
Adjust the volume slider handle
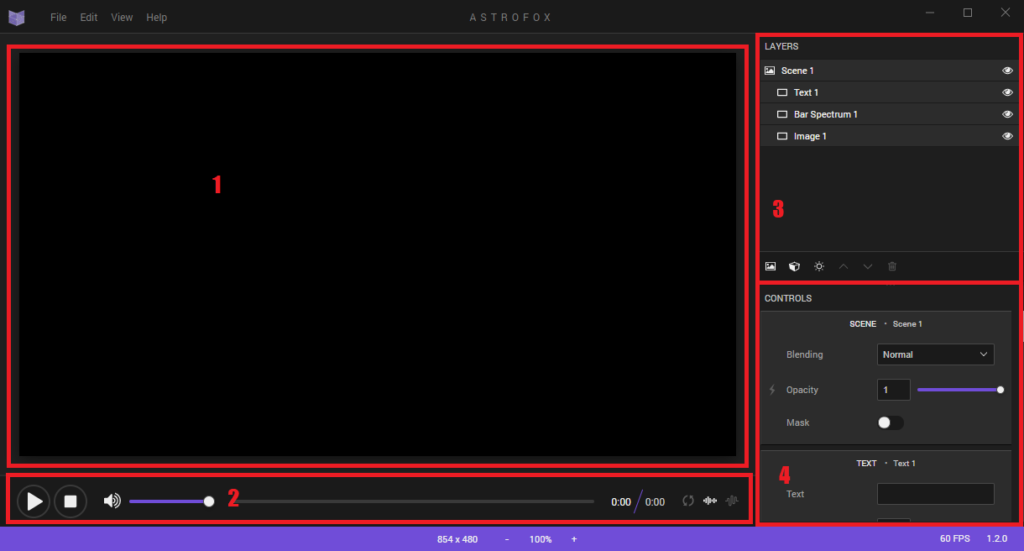point(209,501)
